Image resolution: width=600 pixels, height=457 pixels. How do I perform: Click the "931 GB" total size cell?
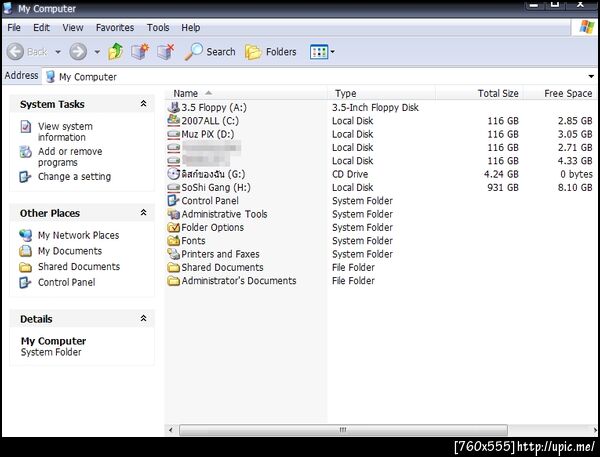pos(503,188)
